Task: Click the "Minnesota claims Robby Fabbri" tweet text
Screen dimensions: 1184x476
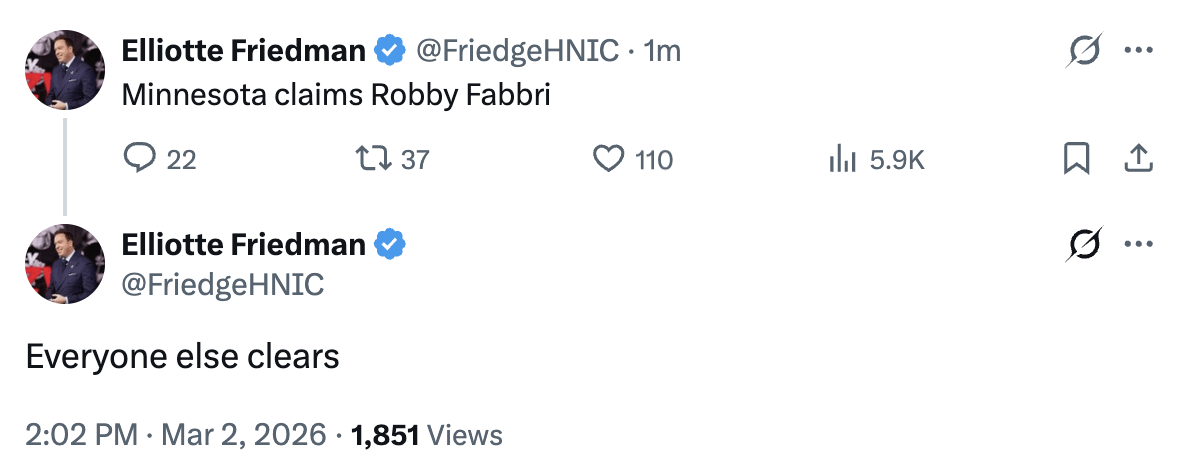Action: point(336,95)
